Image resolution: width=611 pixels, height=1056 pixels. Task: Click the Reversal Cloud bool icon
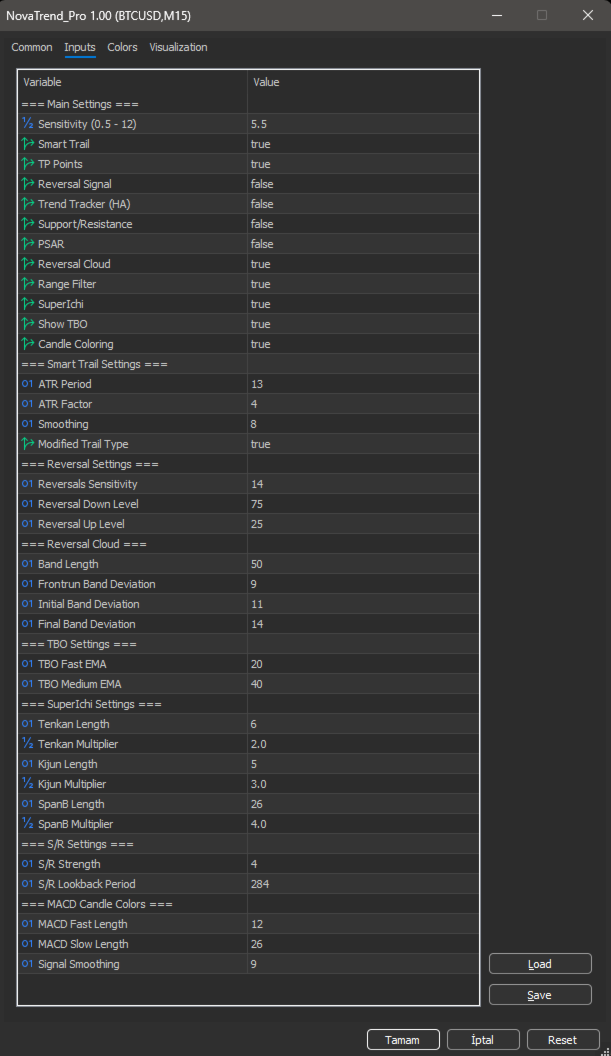pyautogui.click(x=28, y=264)
